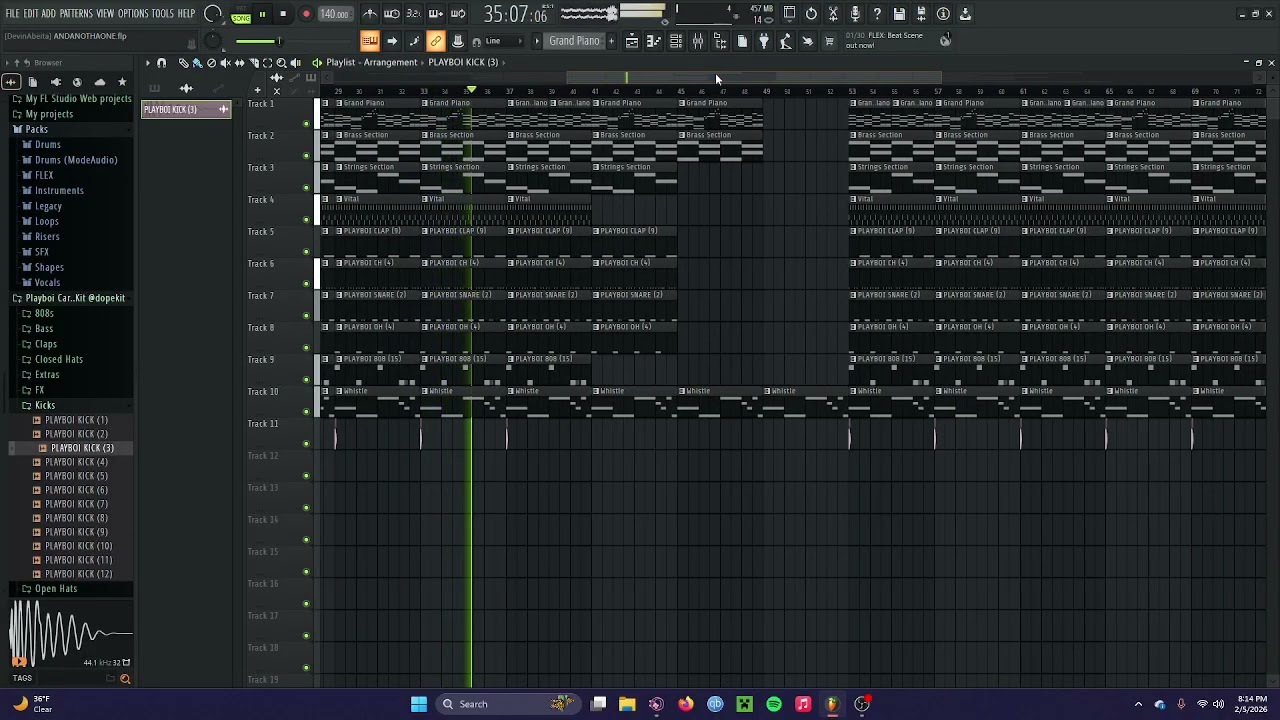Open the View playlist toolbar button
The width and height of the screenshot is (1280, 720).
(x=632, y=41)
